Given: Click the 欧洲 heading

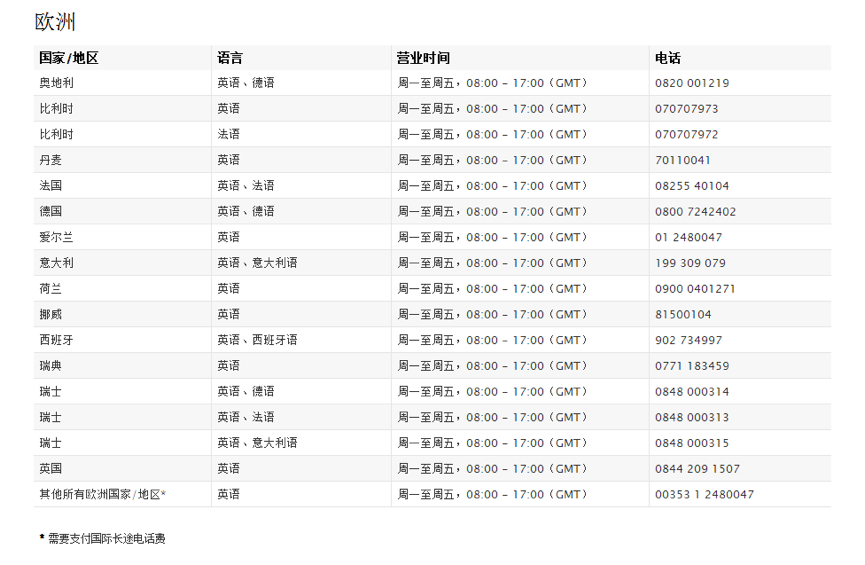Looking at the screenshot, I should [55, 22].
